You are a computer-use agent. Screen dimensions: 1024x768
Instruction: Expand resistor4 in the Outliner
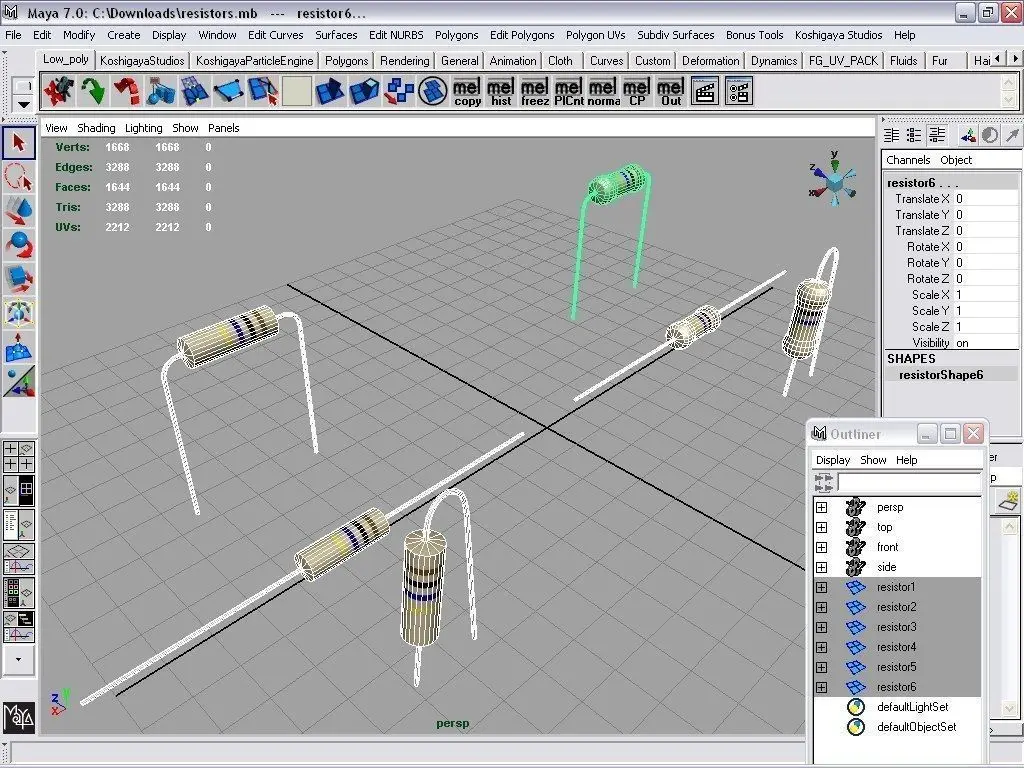point(822,647)
